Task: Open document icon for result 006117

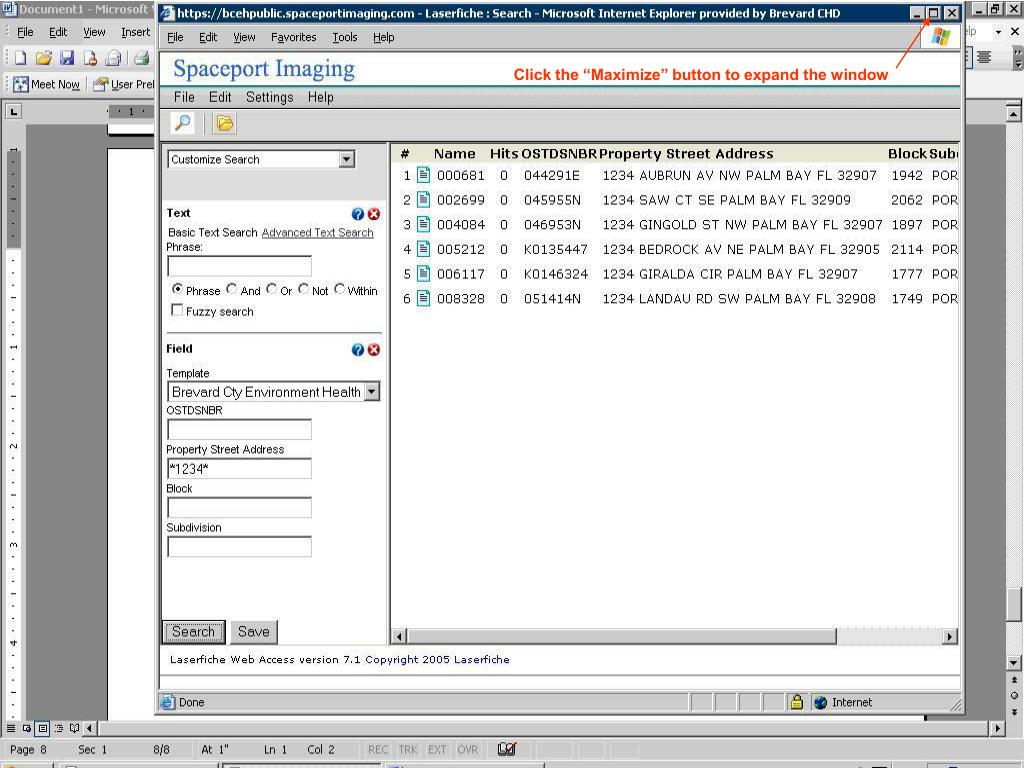Action: coord(423,274)
